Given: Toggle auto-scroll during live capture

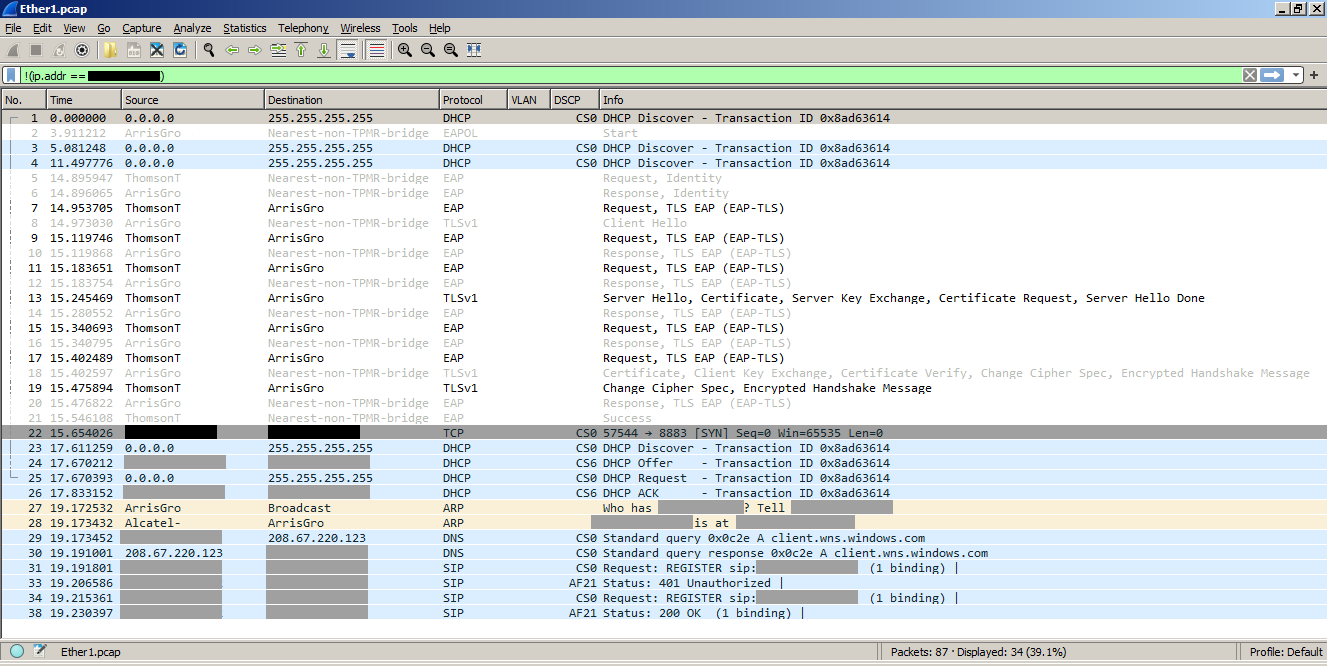Looking at the screenshot, I should coord(348,49).
